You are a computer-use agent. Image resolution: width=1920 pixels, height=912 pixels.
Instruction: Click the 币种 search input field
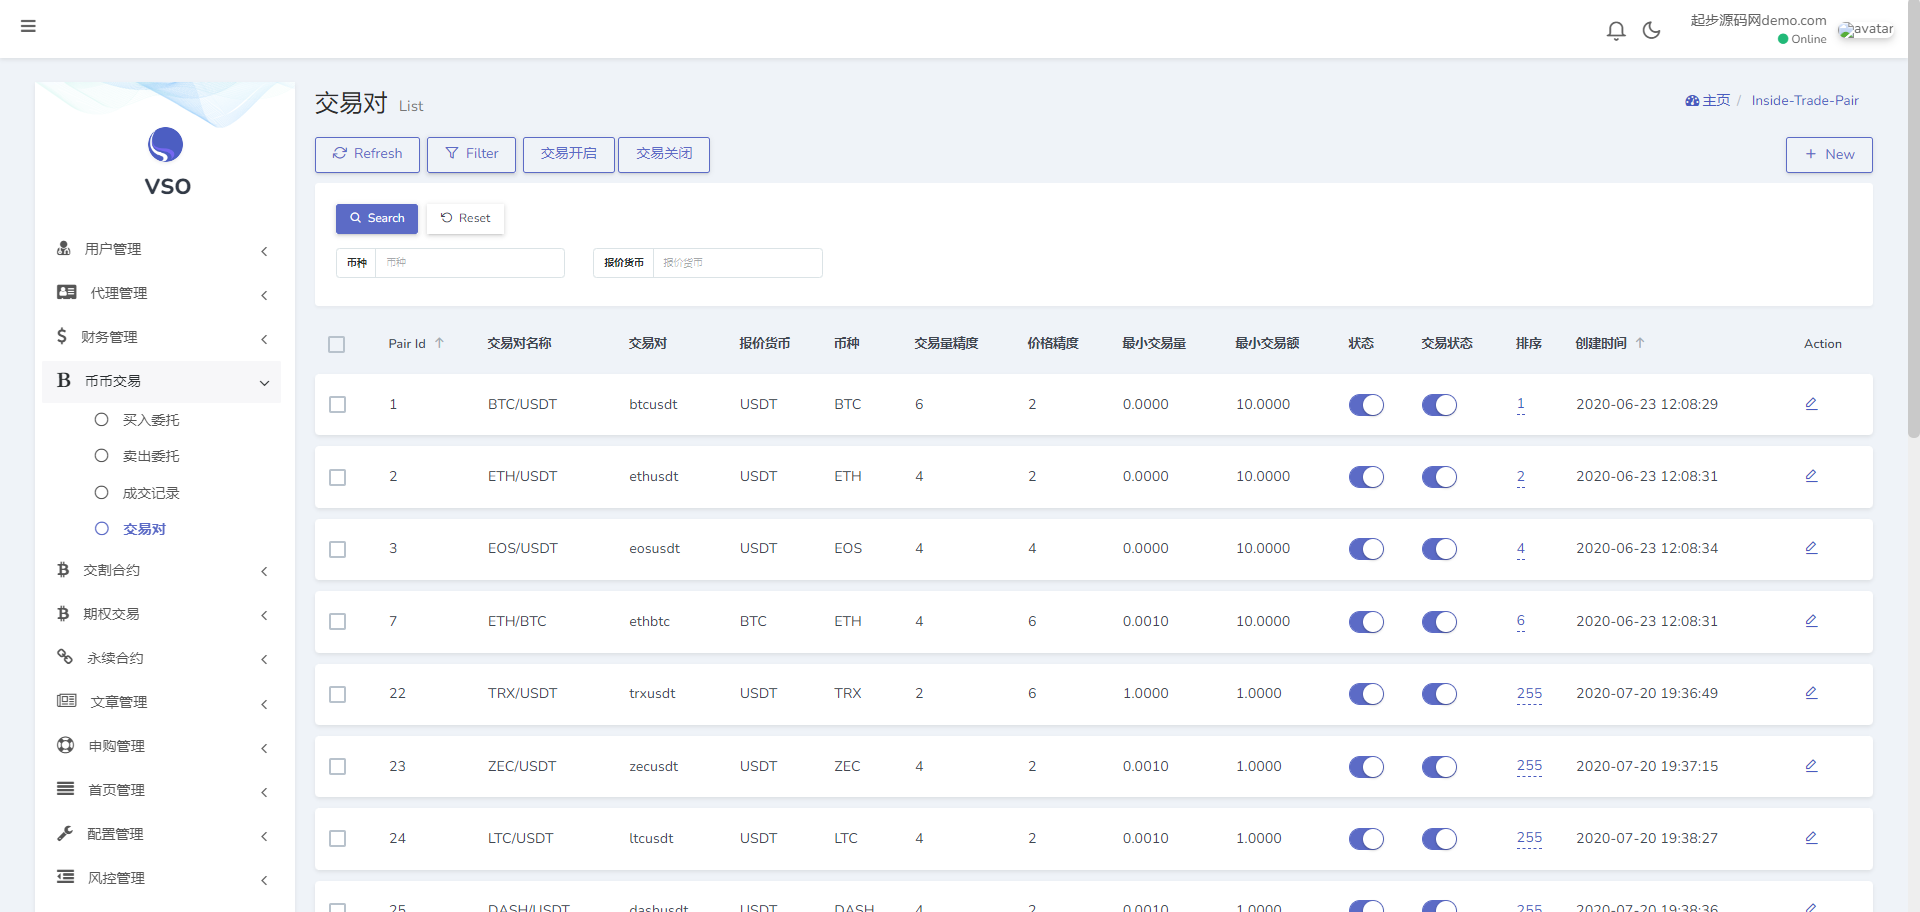(468, 263)
